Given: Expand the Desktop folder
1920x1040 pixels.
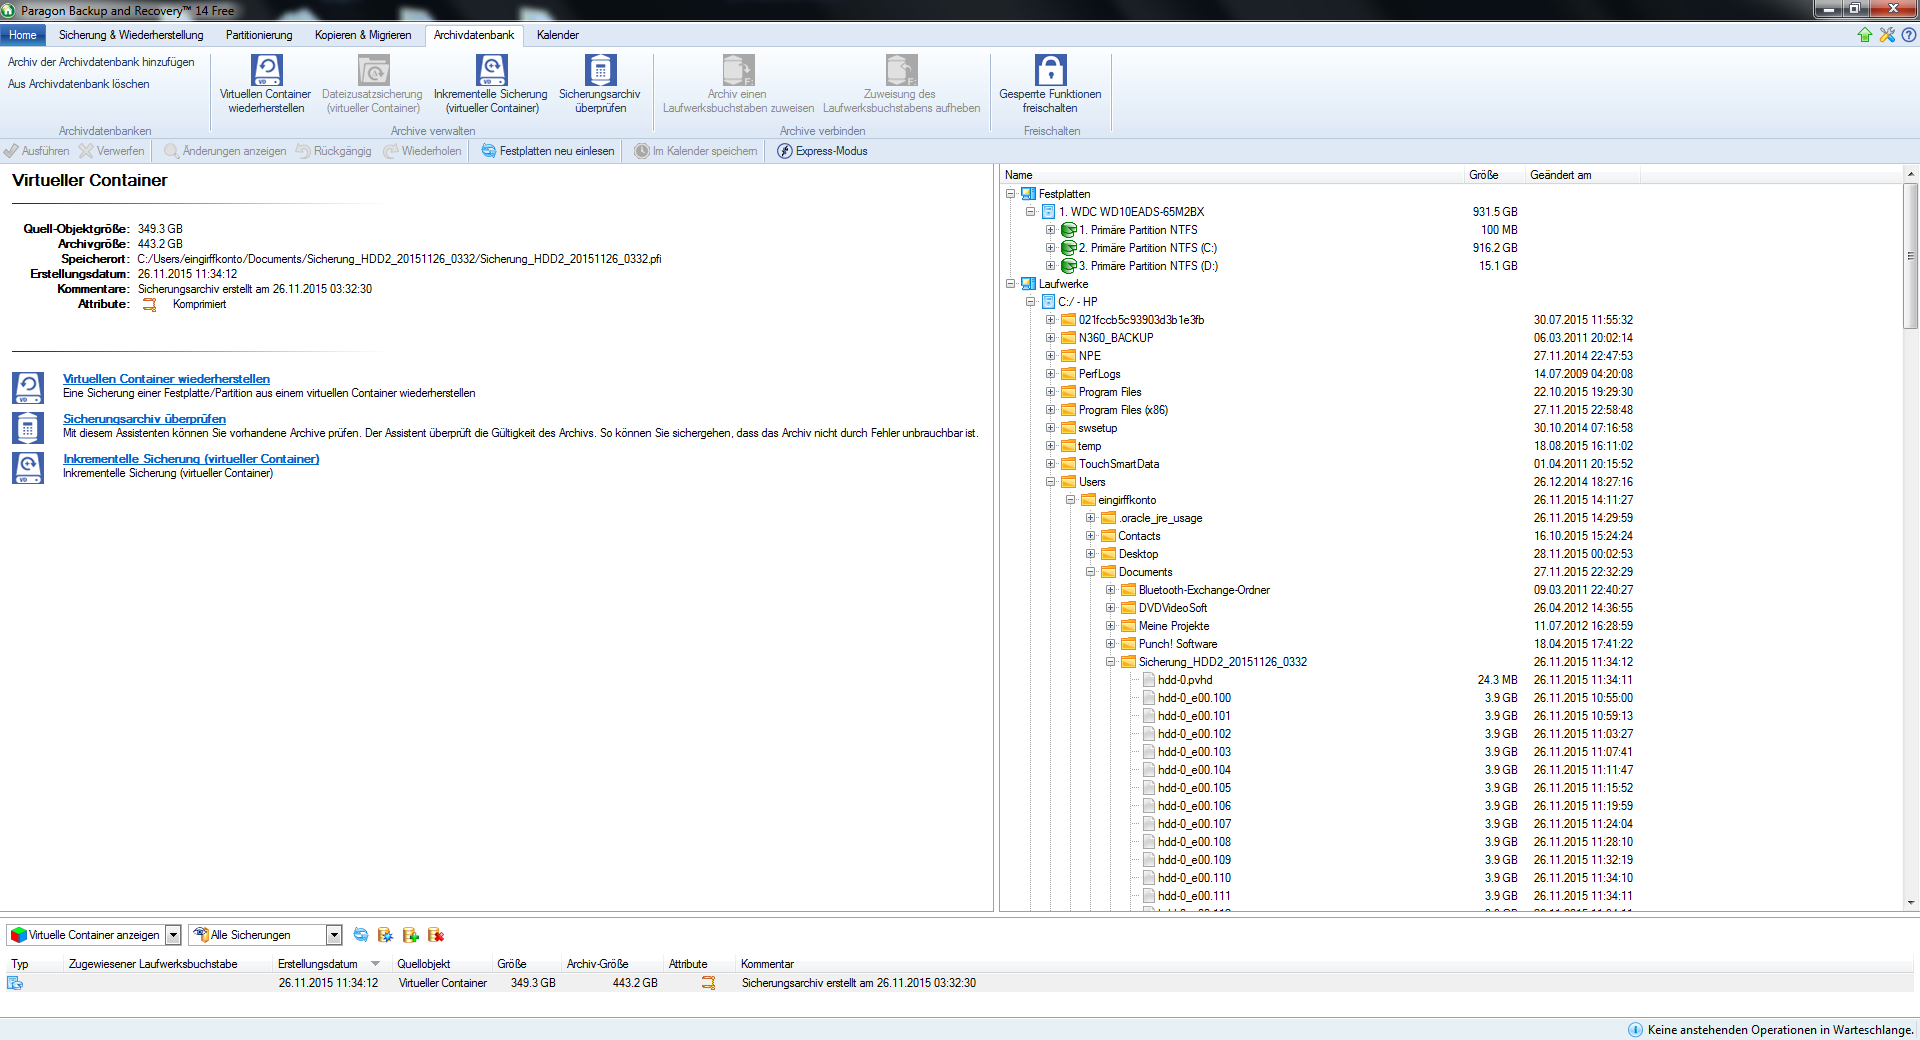Looking at the screenshot, I should click(x=1090, y=554).
